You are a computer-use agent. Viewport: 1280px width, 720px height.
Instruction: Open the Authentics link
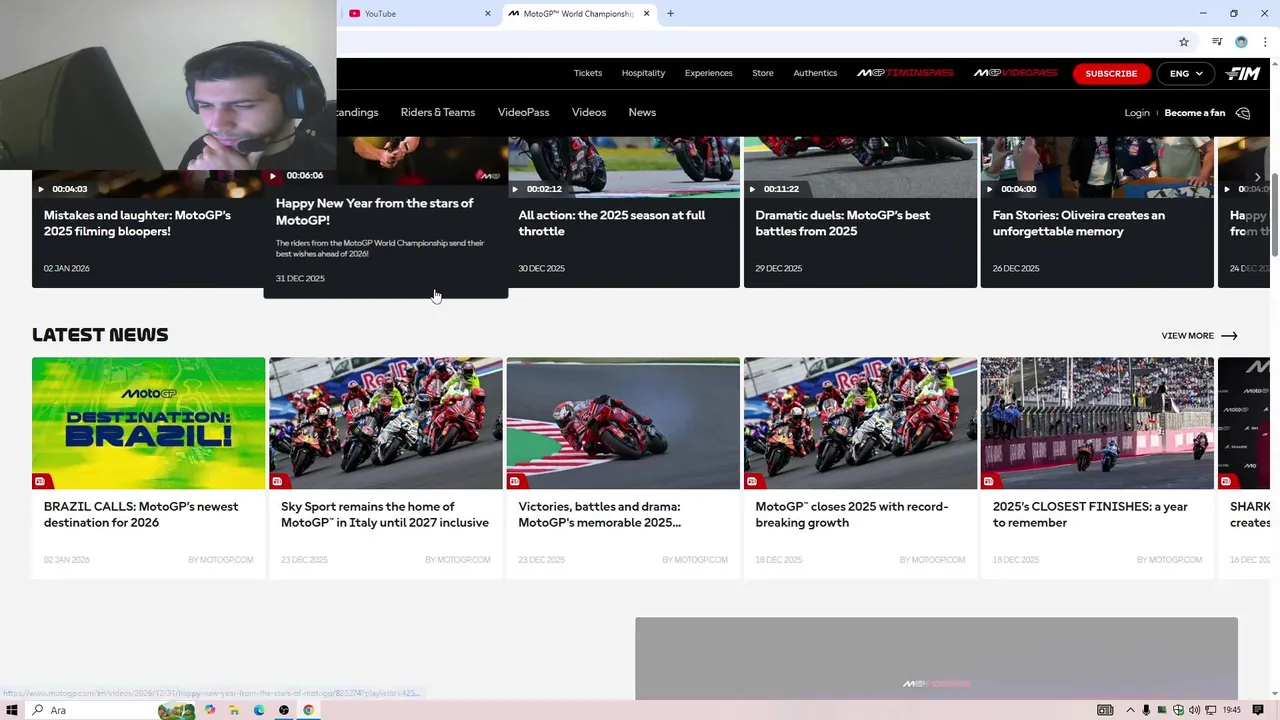[x=815, y=73]
